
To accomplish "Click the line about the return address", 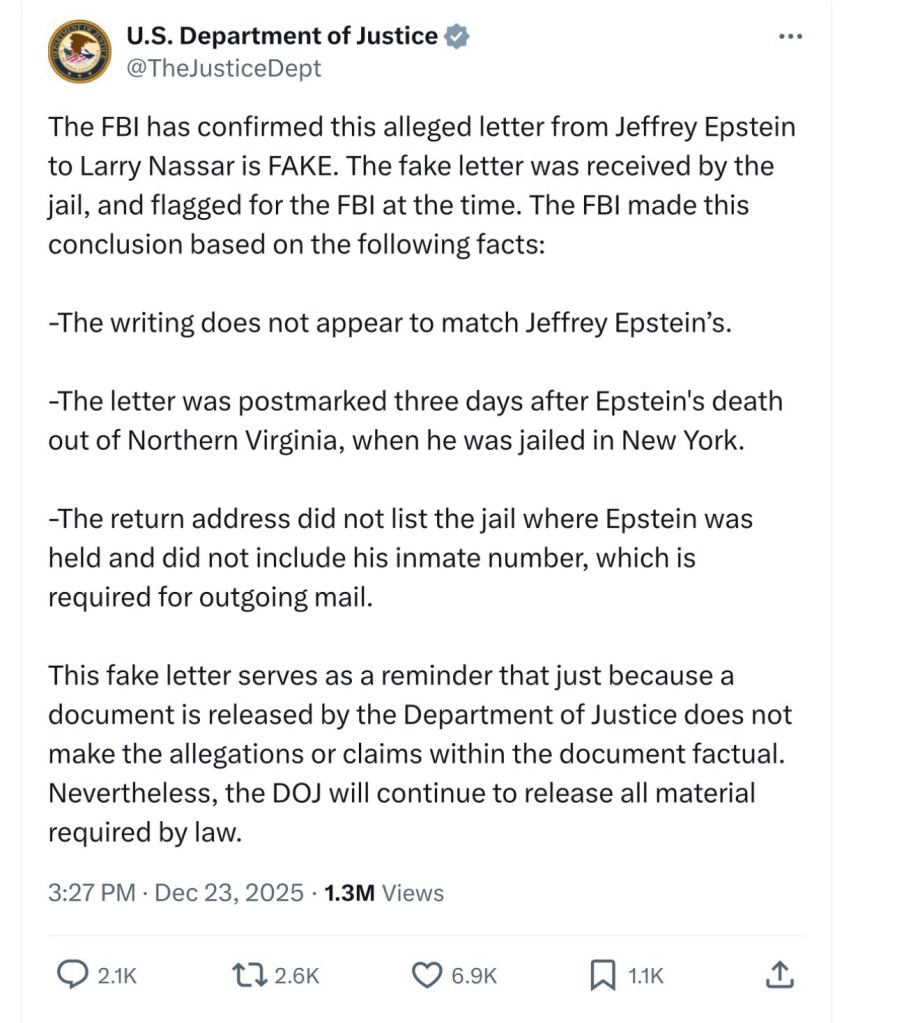I will pyautogui.click(x=400, y=558).
